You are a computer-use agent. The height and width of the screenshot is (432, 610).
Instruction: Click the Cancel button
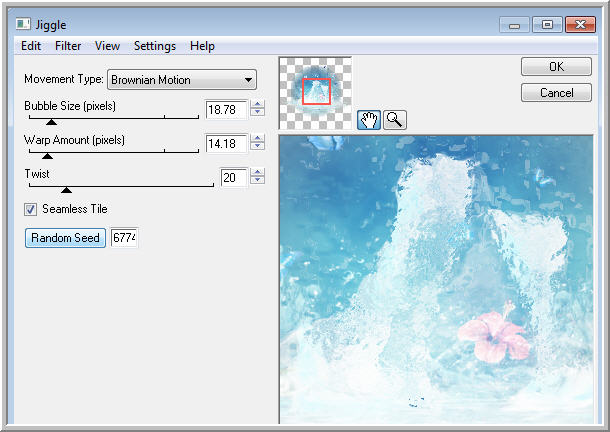(x=556, y=93)
